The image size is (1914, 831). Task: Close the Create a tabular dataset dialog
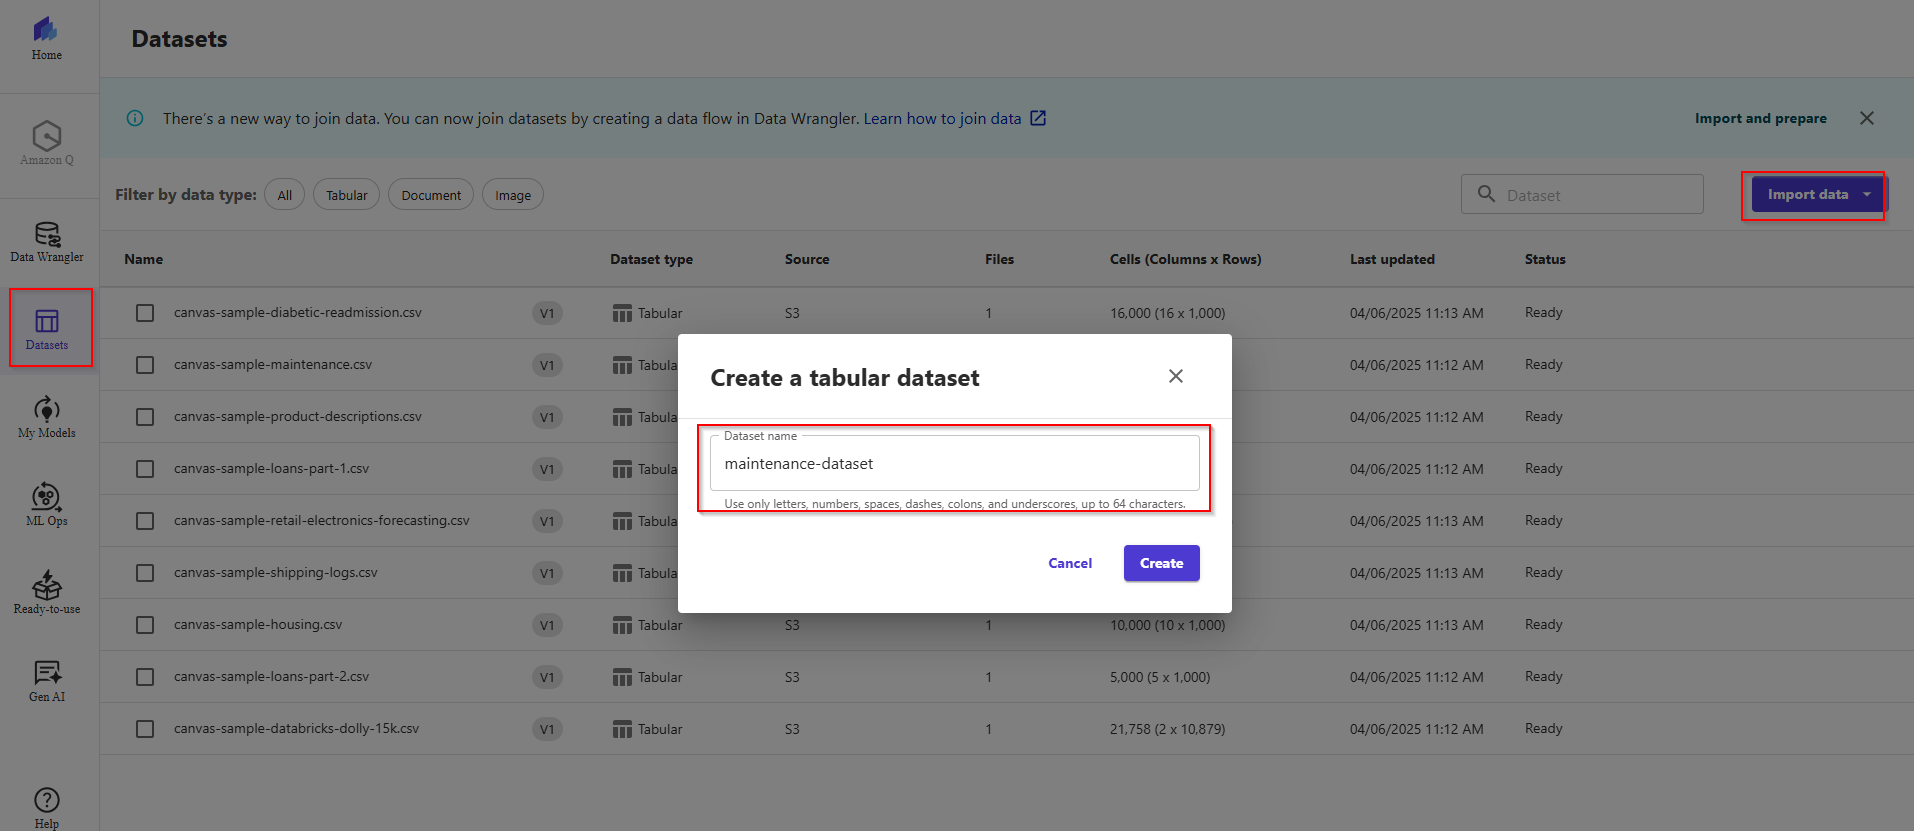pyautogui.click(x=1176, y=376)
